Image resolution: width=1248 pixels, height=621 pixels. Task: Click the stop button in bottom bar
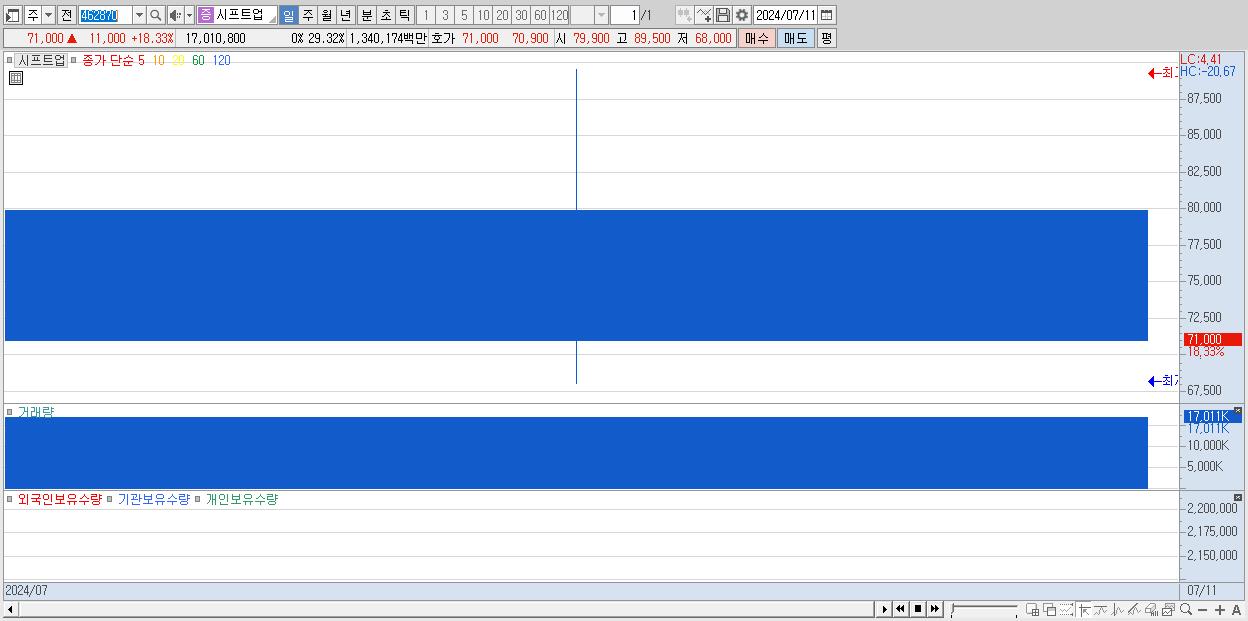918,609
